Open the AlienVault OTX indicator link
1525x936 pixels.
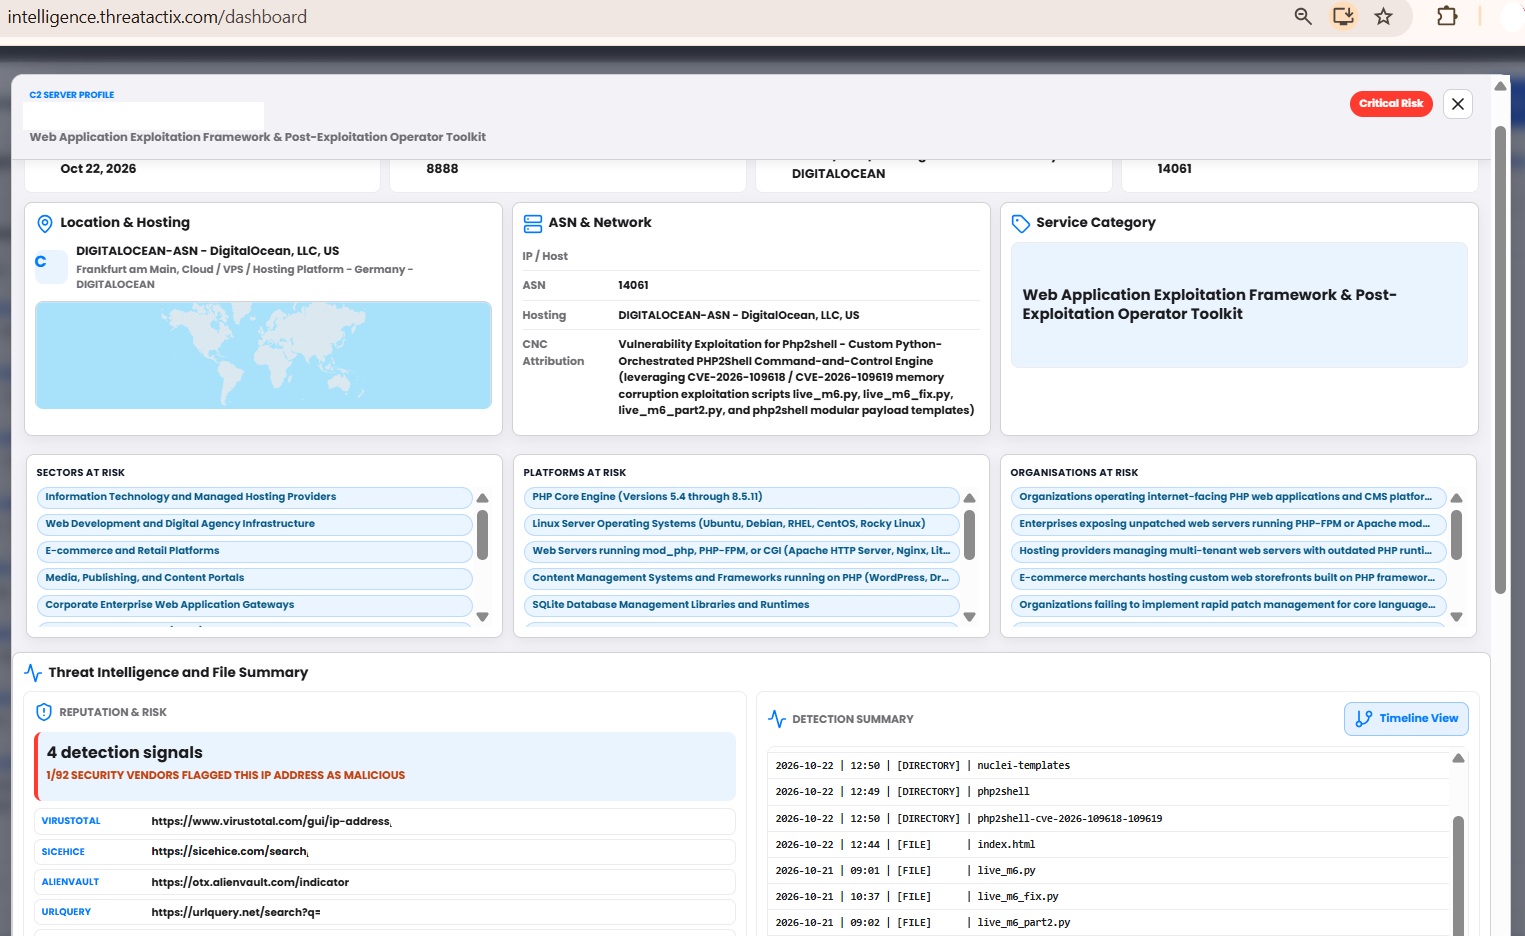(x=250, y=882)
